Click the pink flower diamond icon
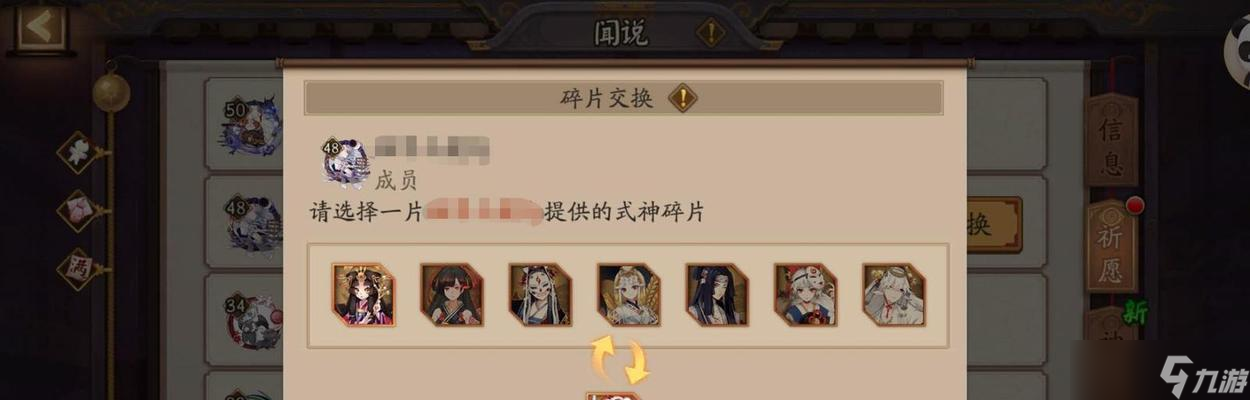 tap(80, 210)
